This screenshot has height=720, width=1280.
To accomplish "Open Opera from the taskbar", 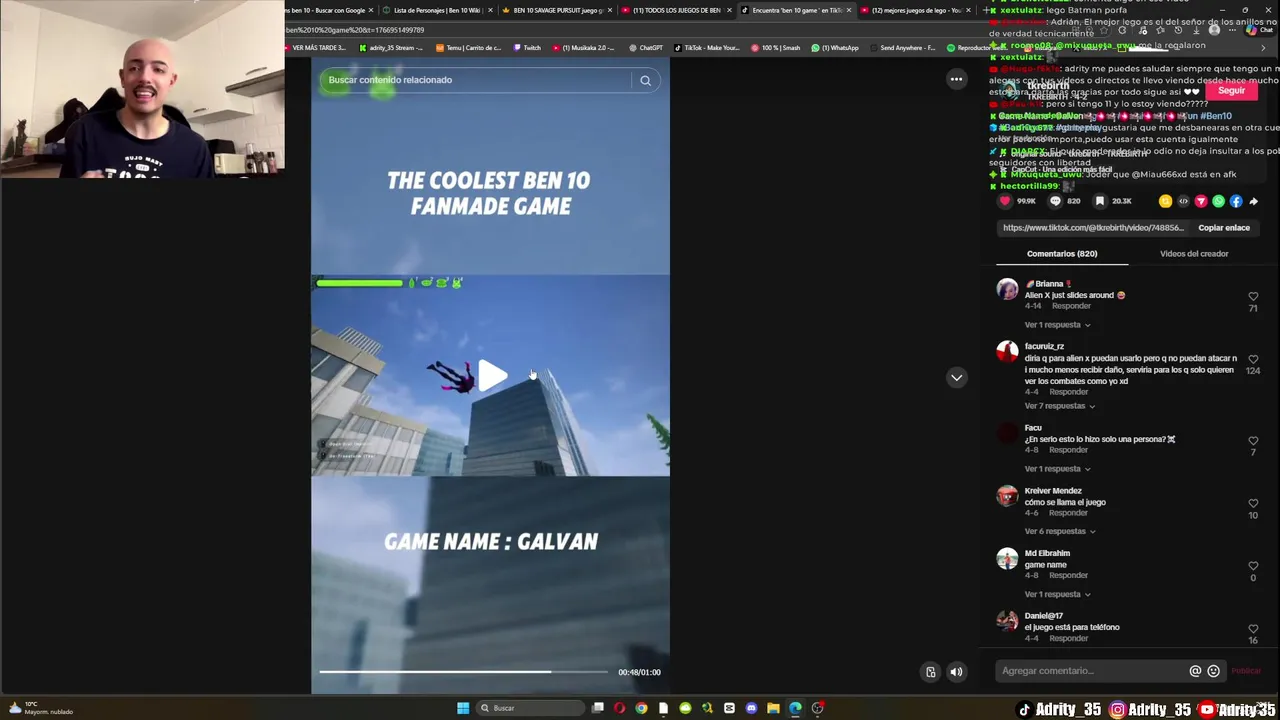I will [619, 708].
